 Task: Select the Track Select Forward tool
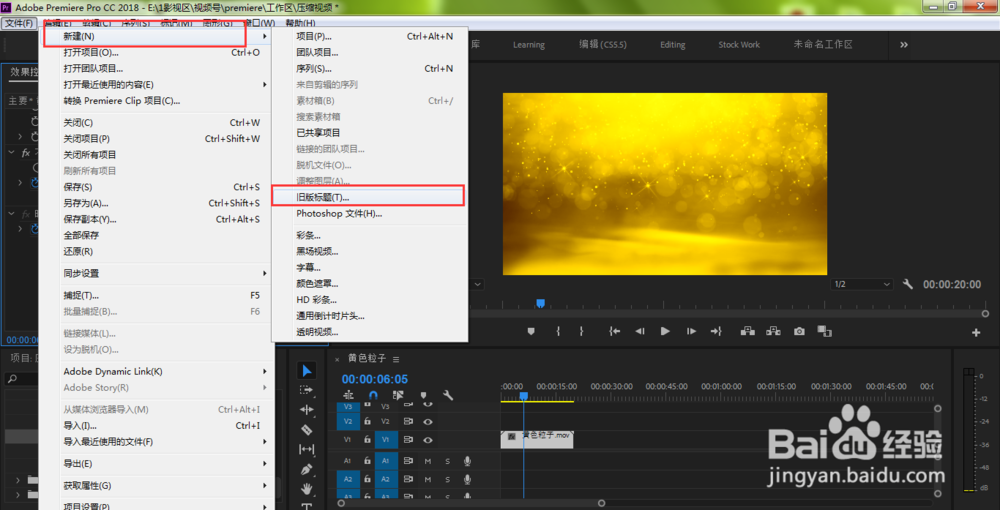[x=307, y=390]
